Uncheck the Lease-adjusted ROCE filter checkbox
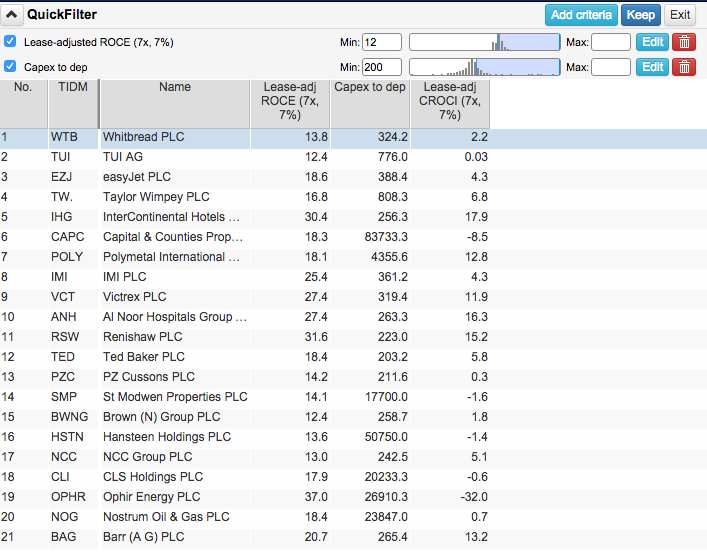 coord(10,42)
